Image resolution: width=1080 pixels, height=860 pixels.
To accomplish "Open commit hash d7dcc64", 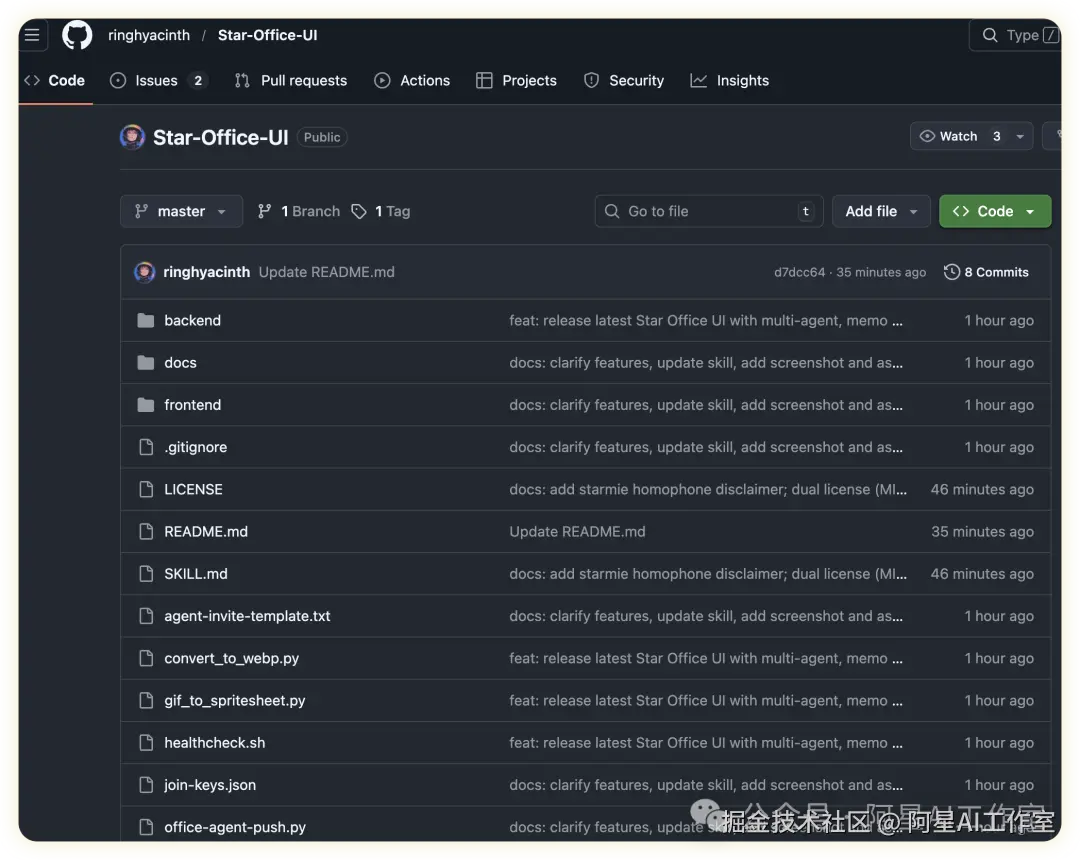I will tap(799, 272).
